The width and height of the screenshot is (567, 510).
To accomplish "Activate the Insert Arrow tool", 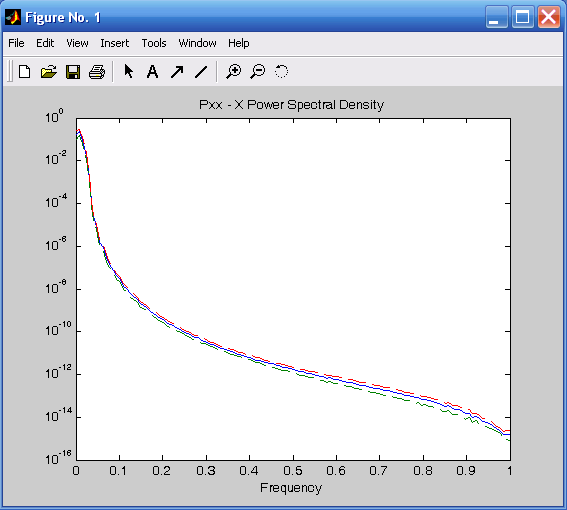I will pyautogui.click(x=177, y=72).
